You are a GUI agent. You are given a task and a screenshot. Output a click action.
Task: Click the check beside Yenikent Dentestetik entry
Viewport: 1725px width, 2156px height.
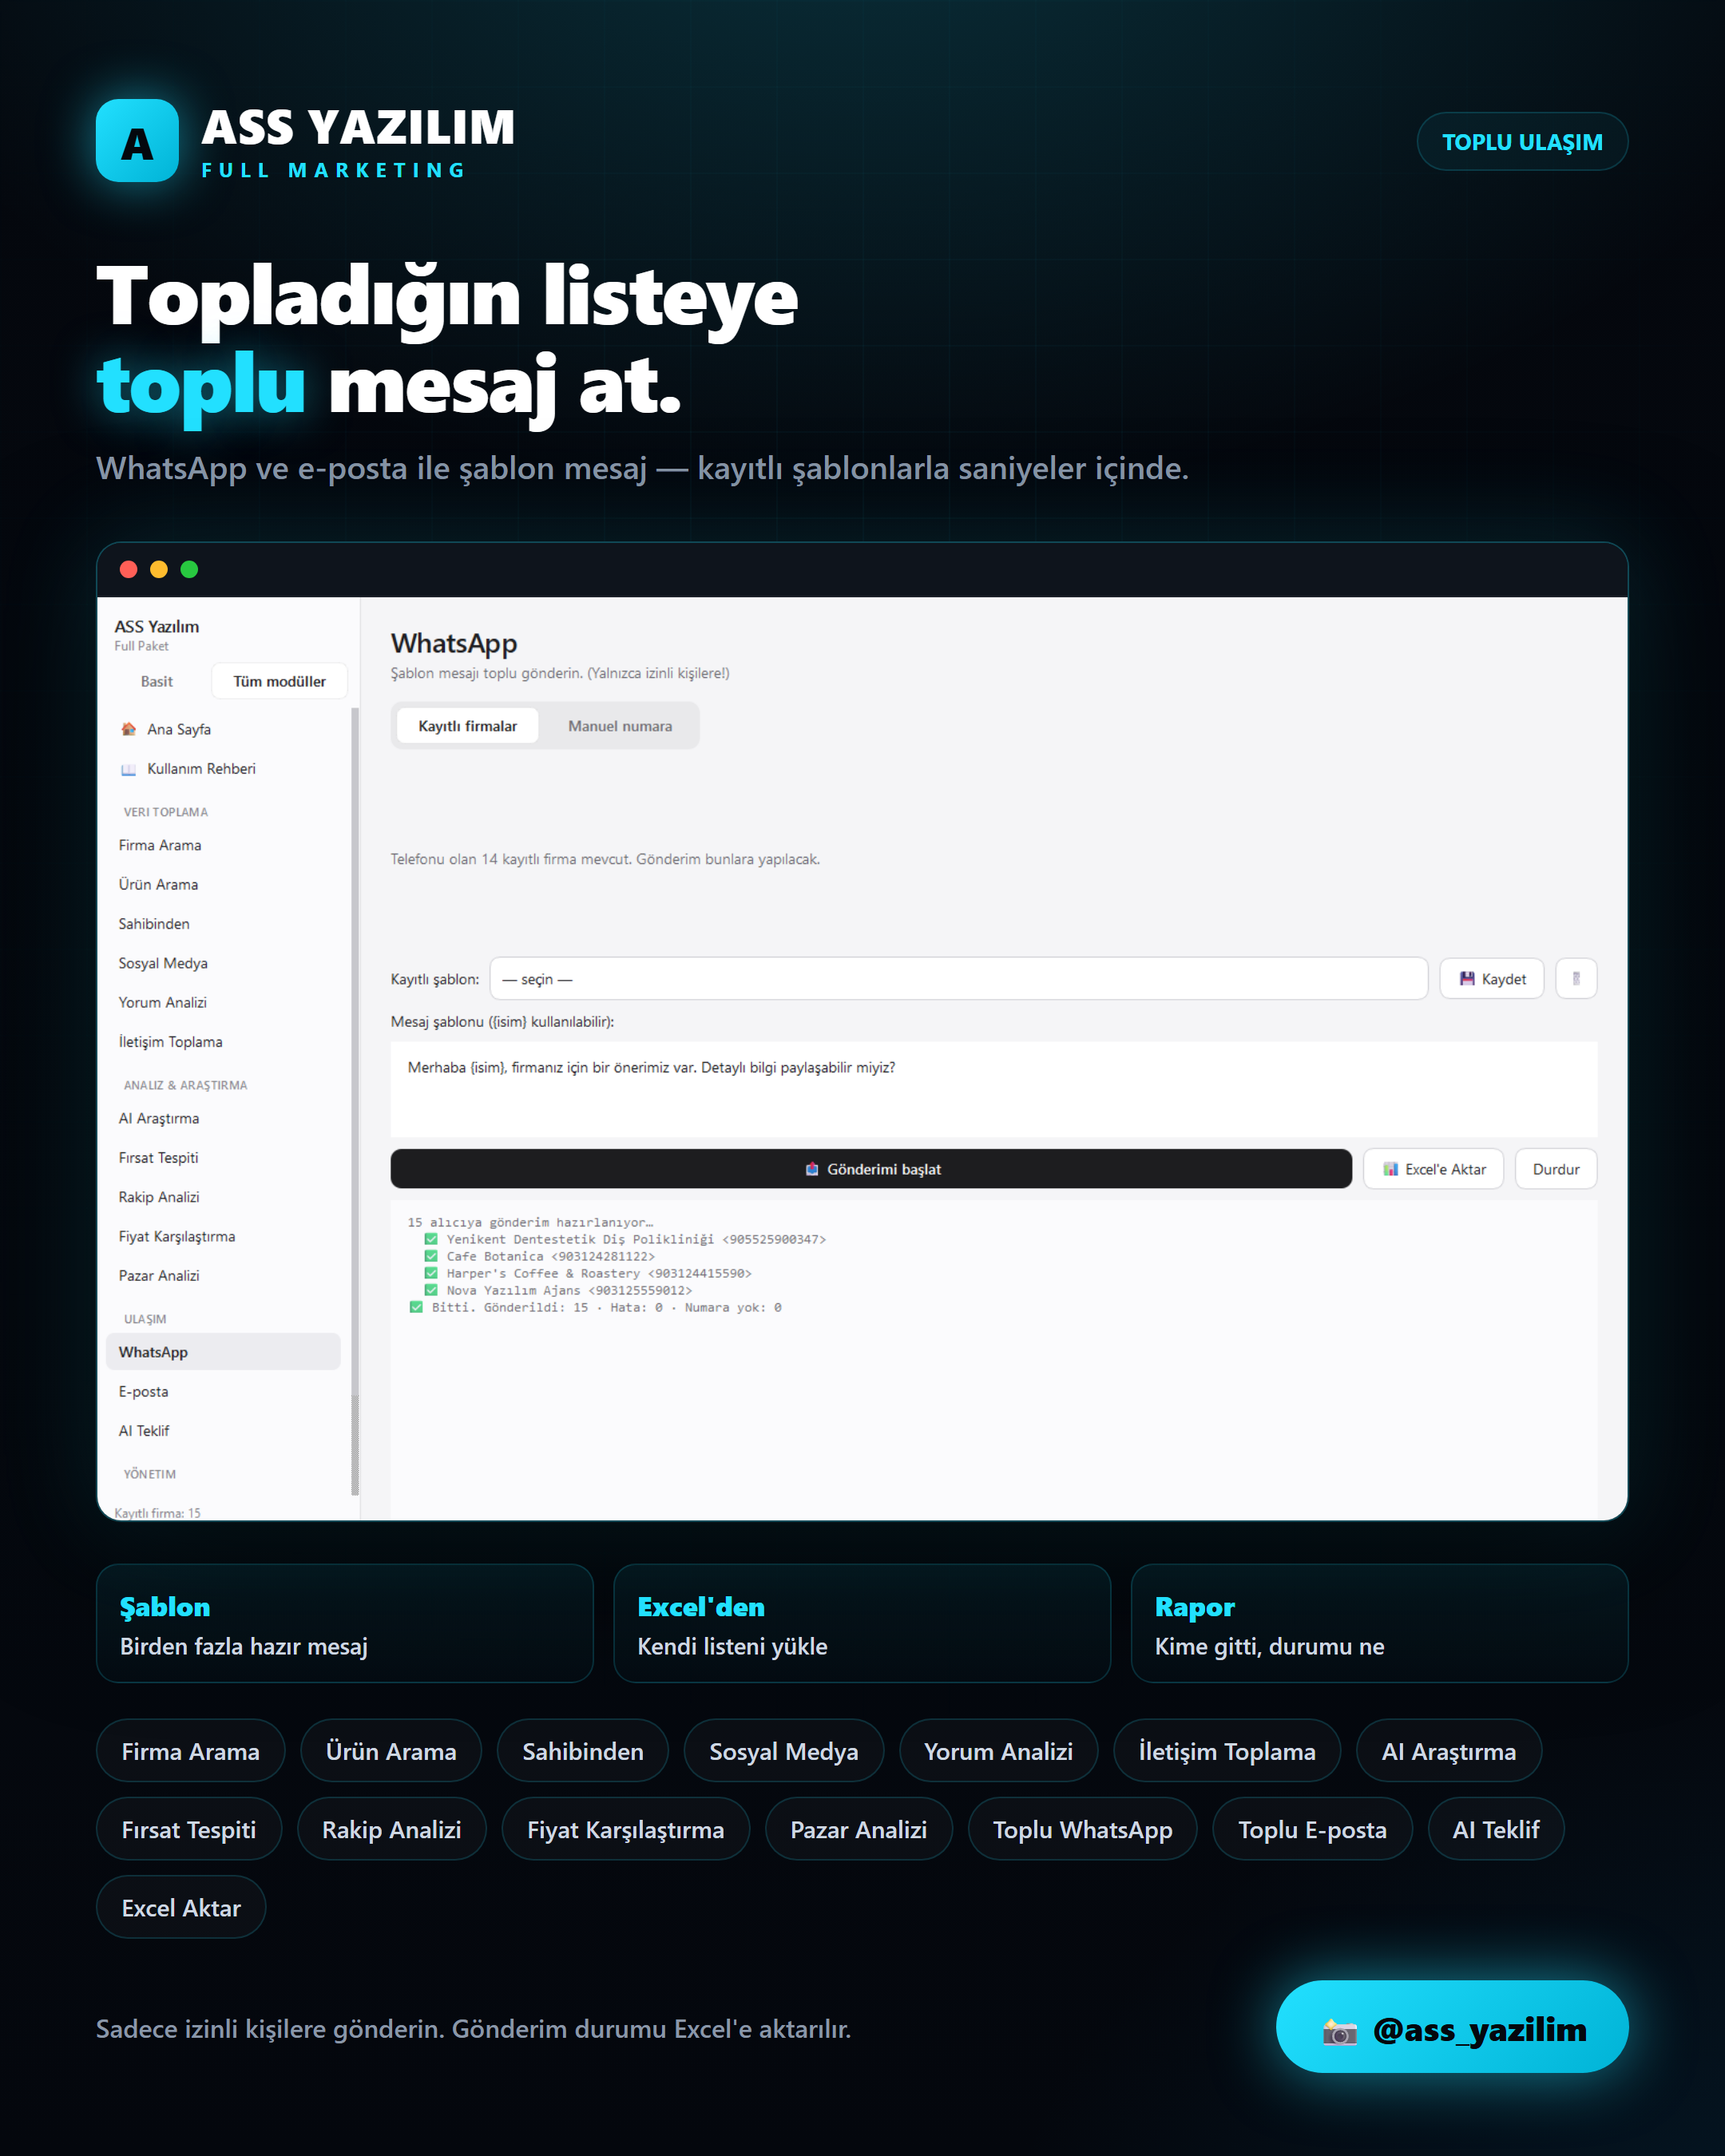[431, 1239]
